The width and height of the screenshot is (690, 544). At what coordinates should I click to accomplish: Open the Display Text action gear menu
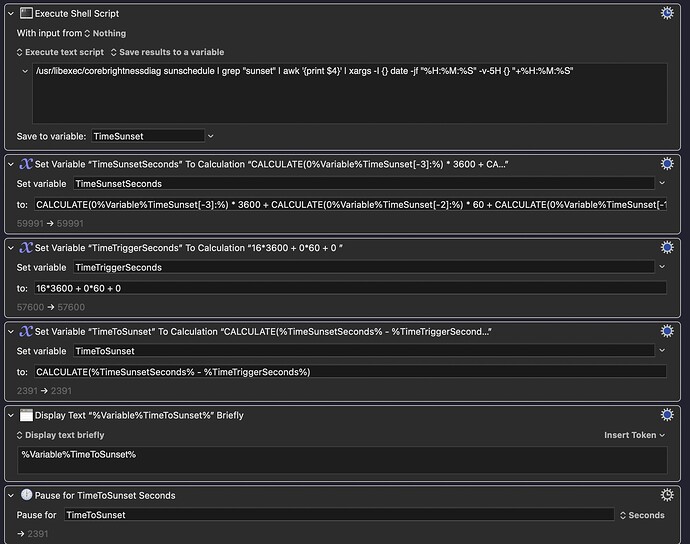[667, 415]
